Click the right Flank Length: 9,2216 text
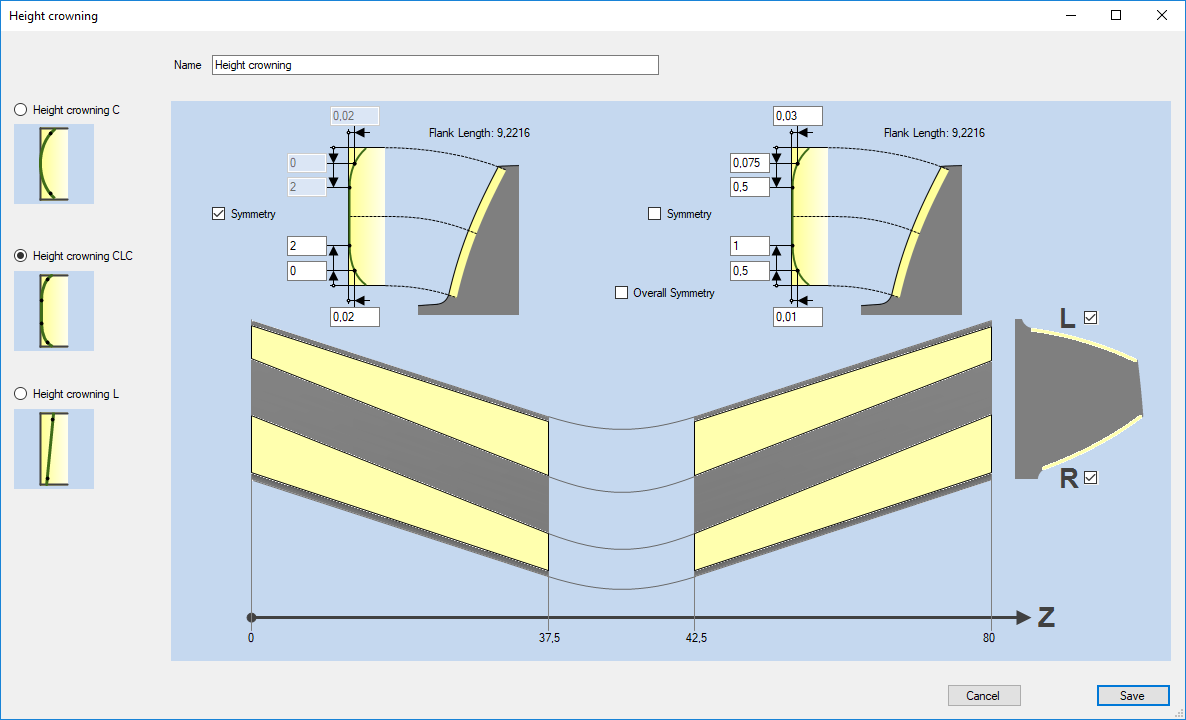The image size is (1186, 720). point(934,133)
